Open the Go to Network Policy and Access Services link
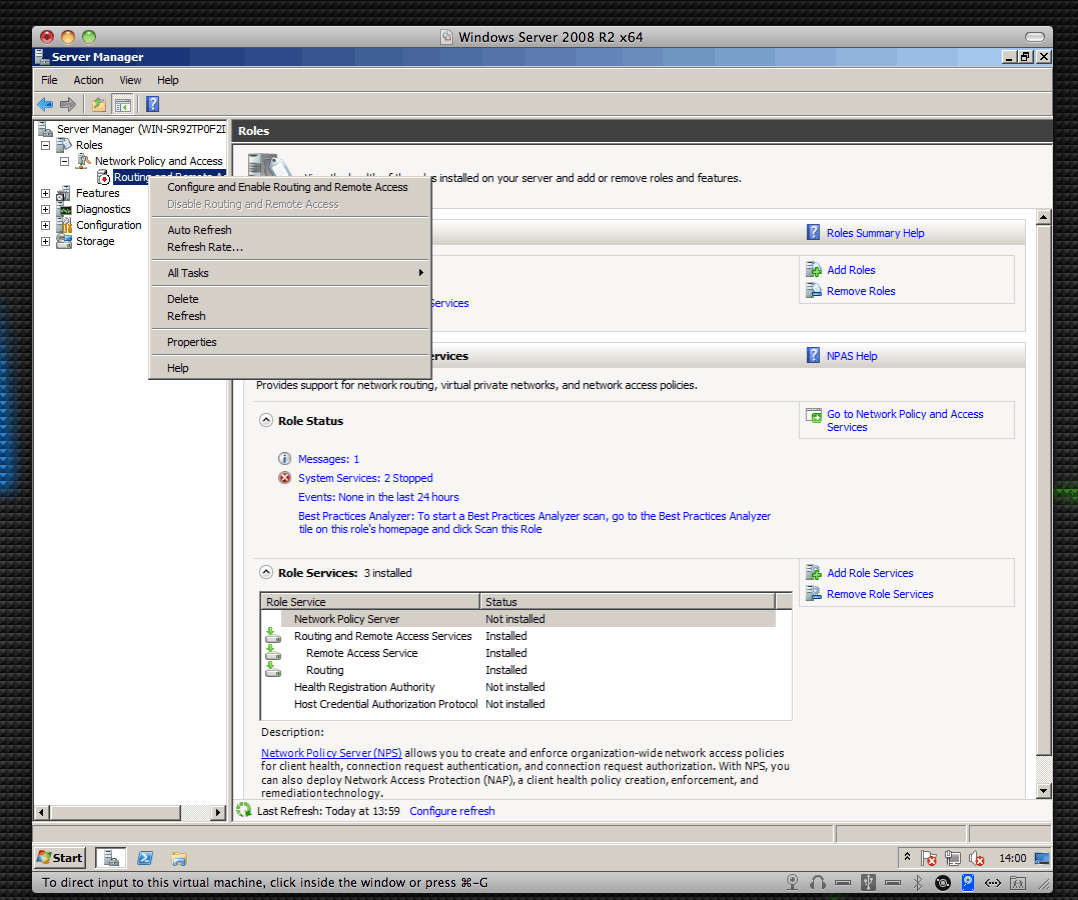Screen dimensions: 1078x900 click(905, 420)
